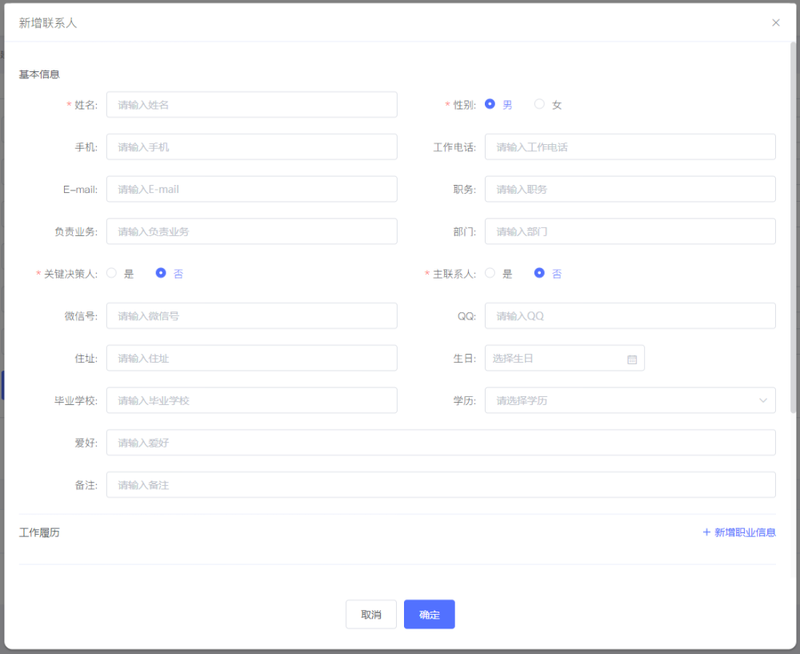Image resolution: width=800 pixels, height=654 pixels.
Task: Click 新增职业信息 link
Action: click(745, 532)
